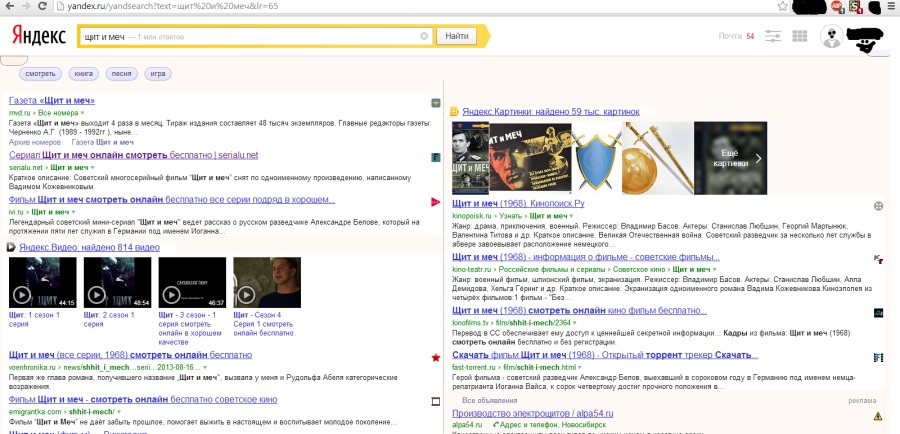Expand kinopoisk.ru result dropdown arrow

tap(571, 216)
